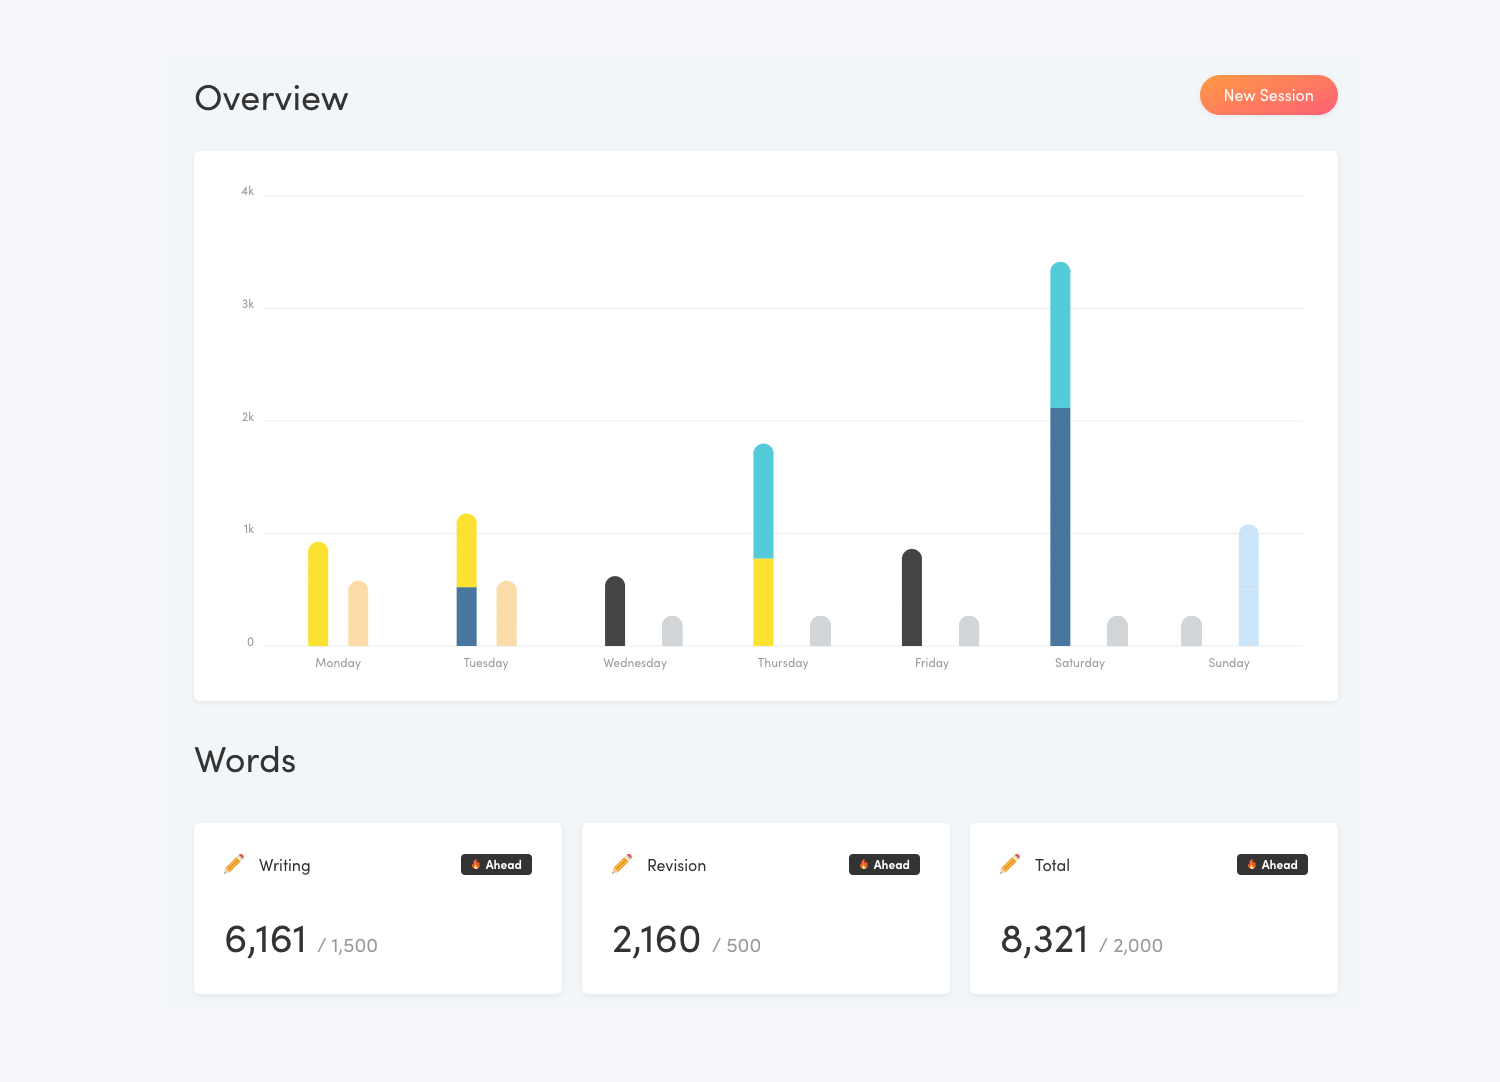Select the blue segment of Tuesday's bar
This screenshot has width=1500, height=1082.
pos(467,617)
